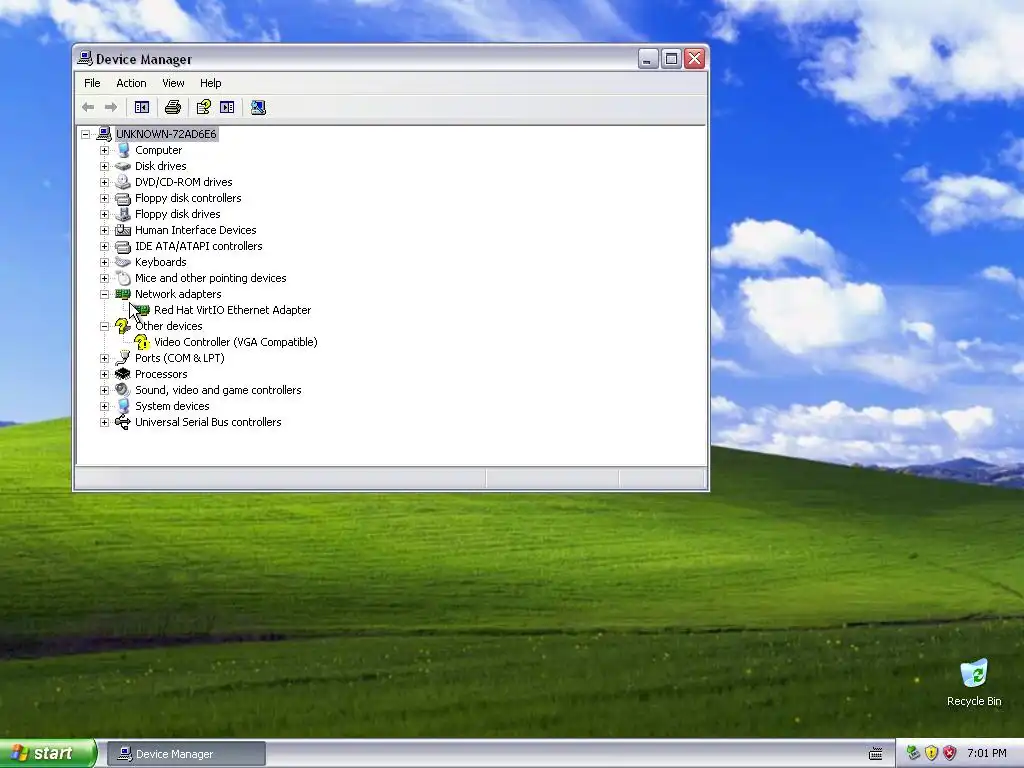This screenshot has width=1024, height=768.
Task: Select the Human Interface Devices label
Action: (195, 230)
